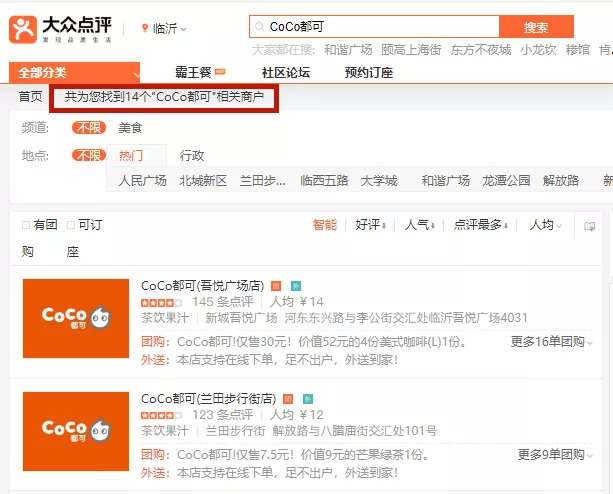Screen dimensions: 613x494
Task: Enable the 有团 filter checkbox
Action: (x=27, y=225)
